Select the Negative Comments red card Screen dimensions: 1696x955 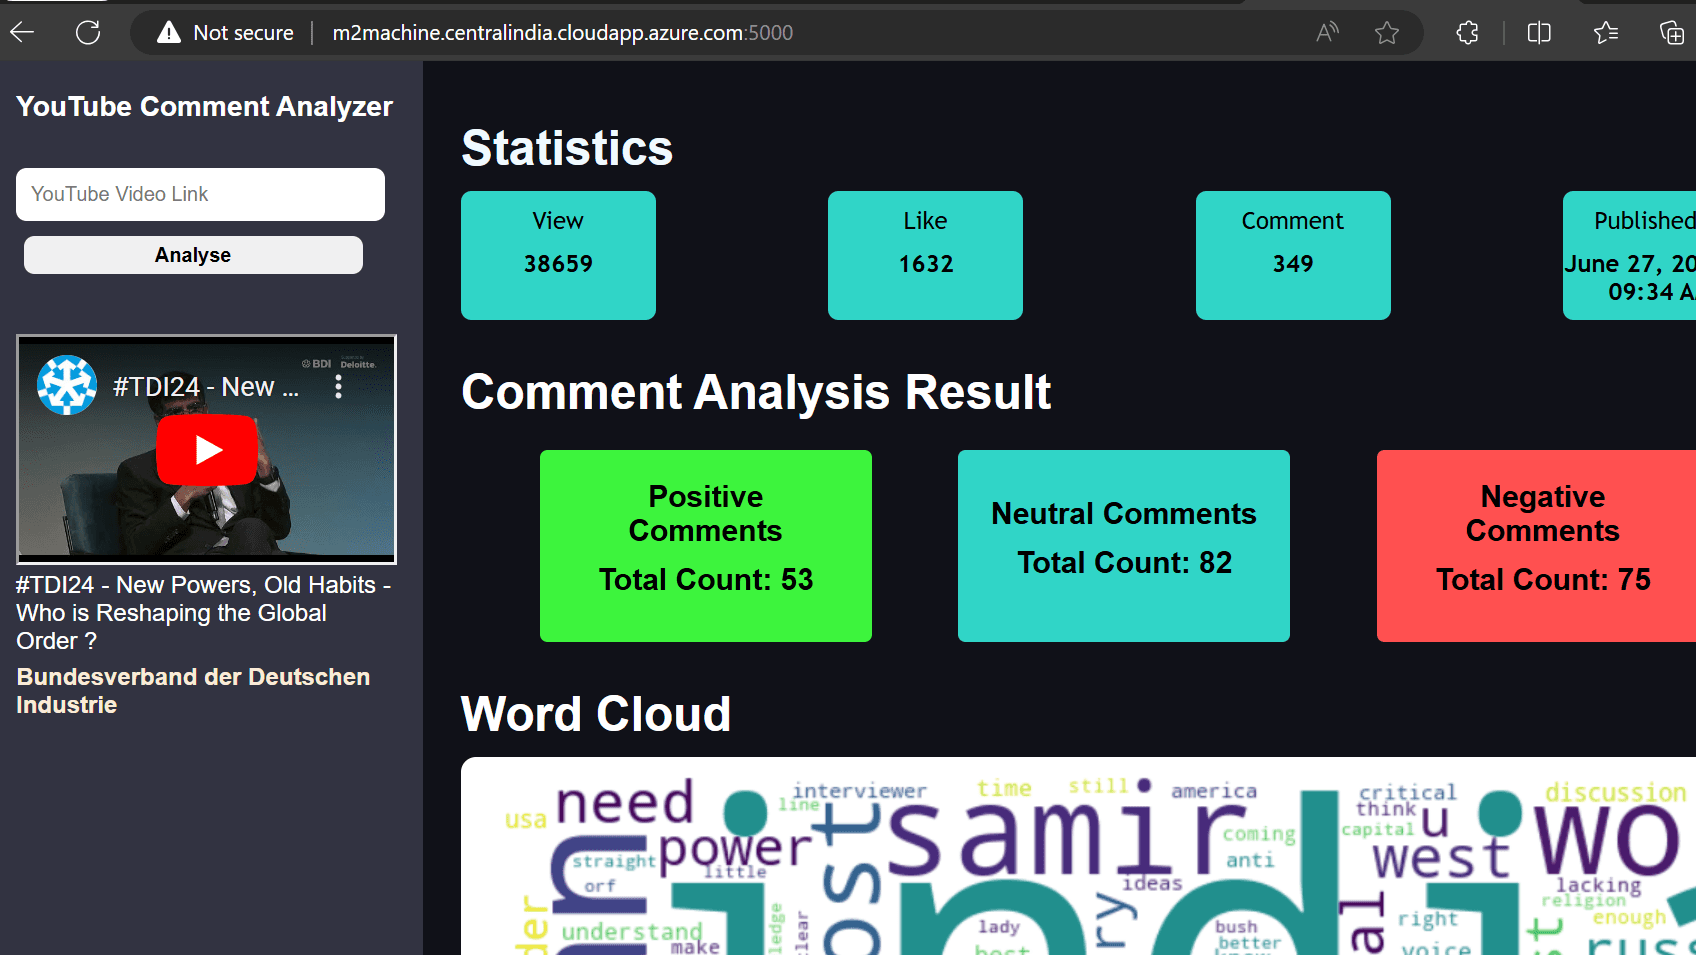1537,546
